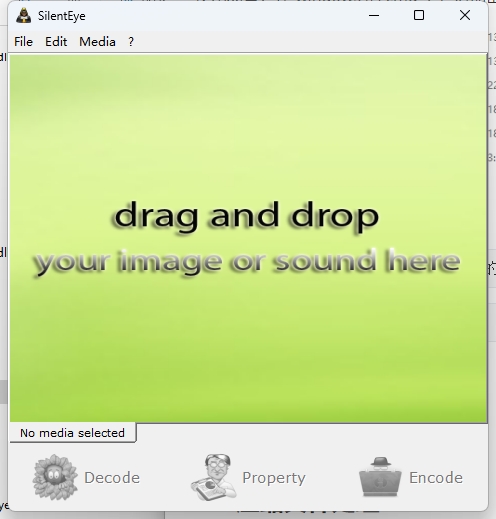This screenshot has width=496, height=519.
Task: Close the SilentEye window
Action: (x=465, y=15)
